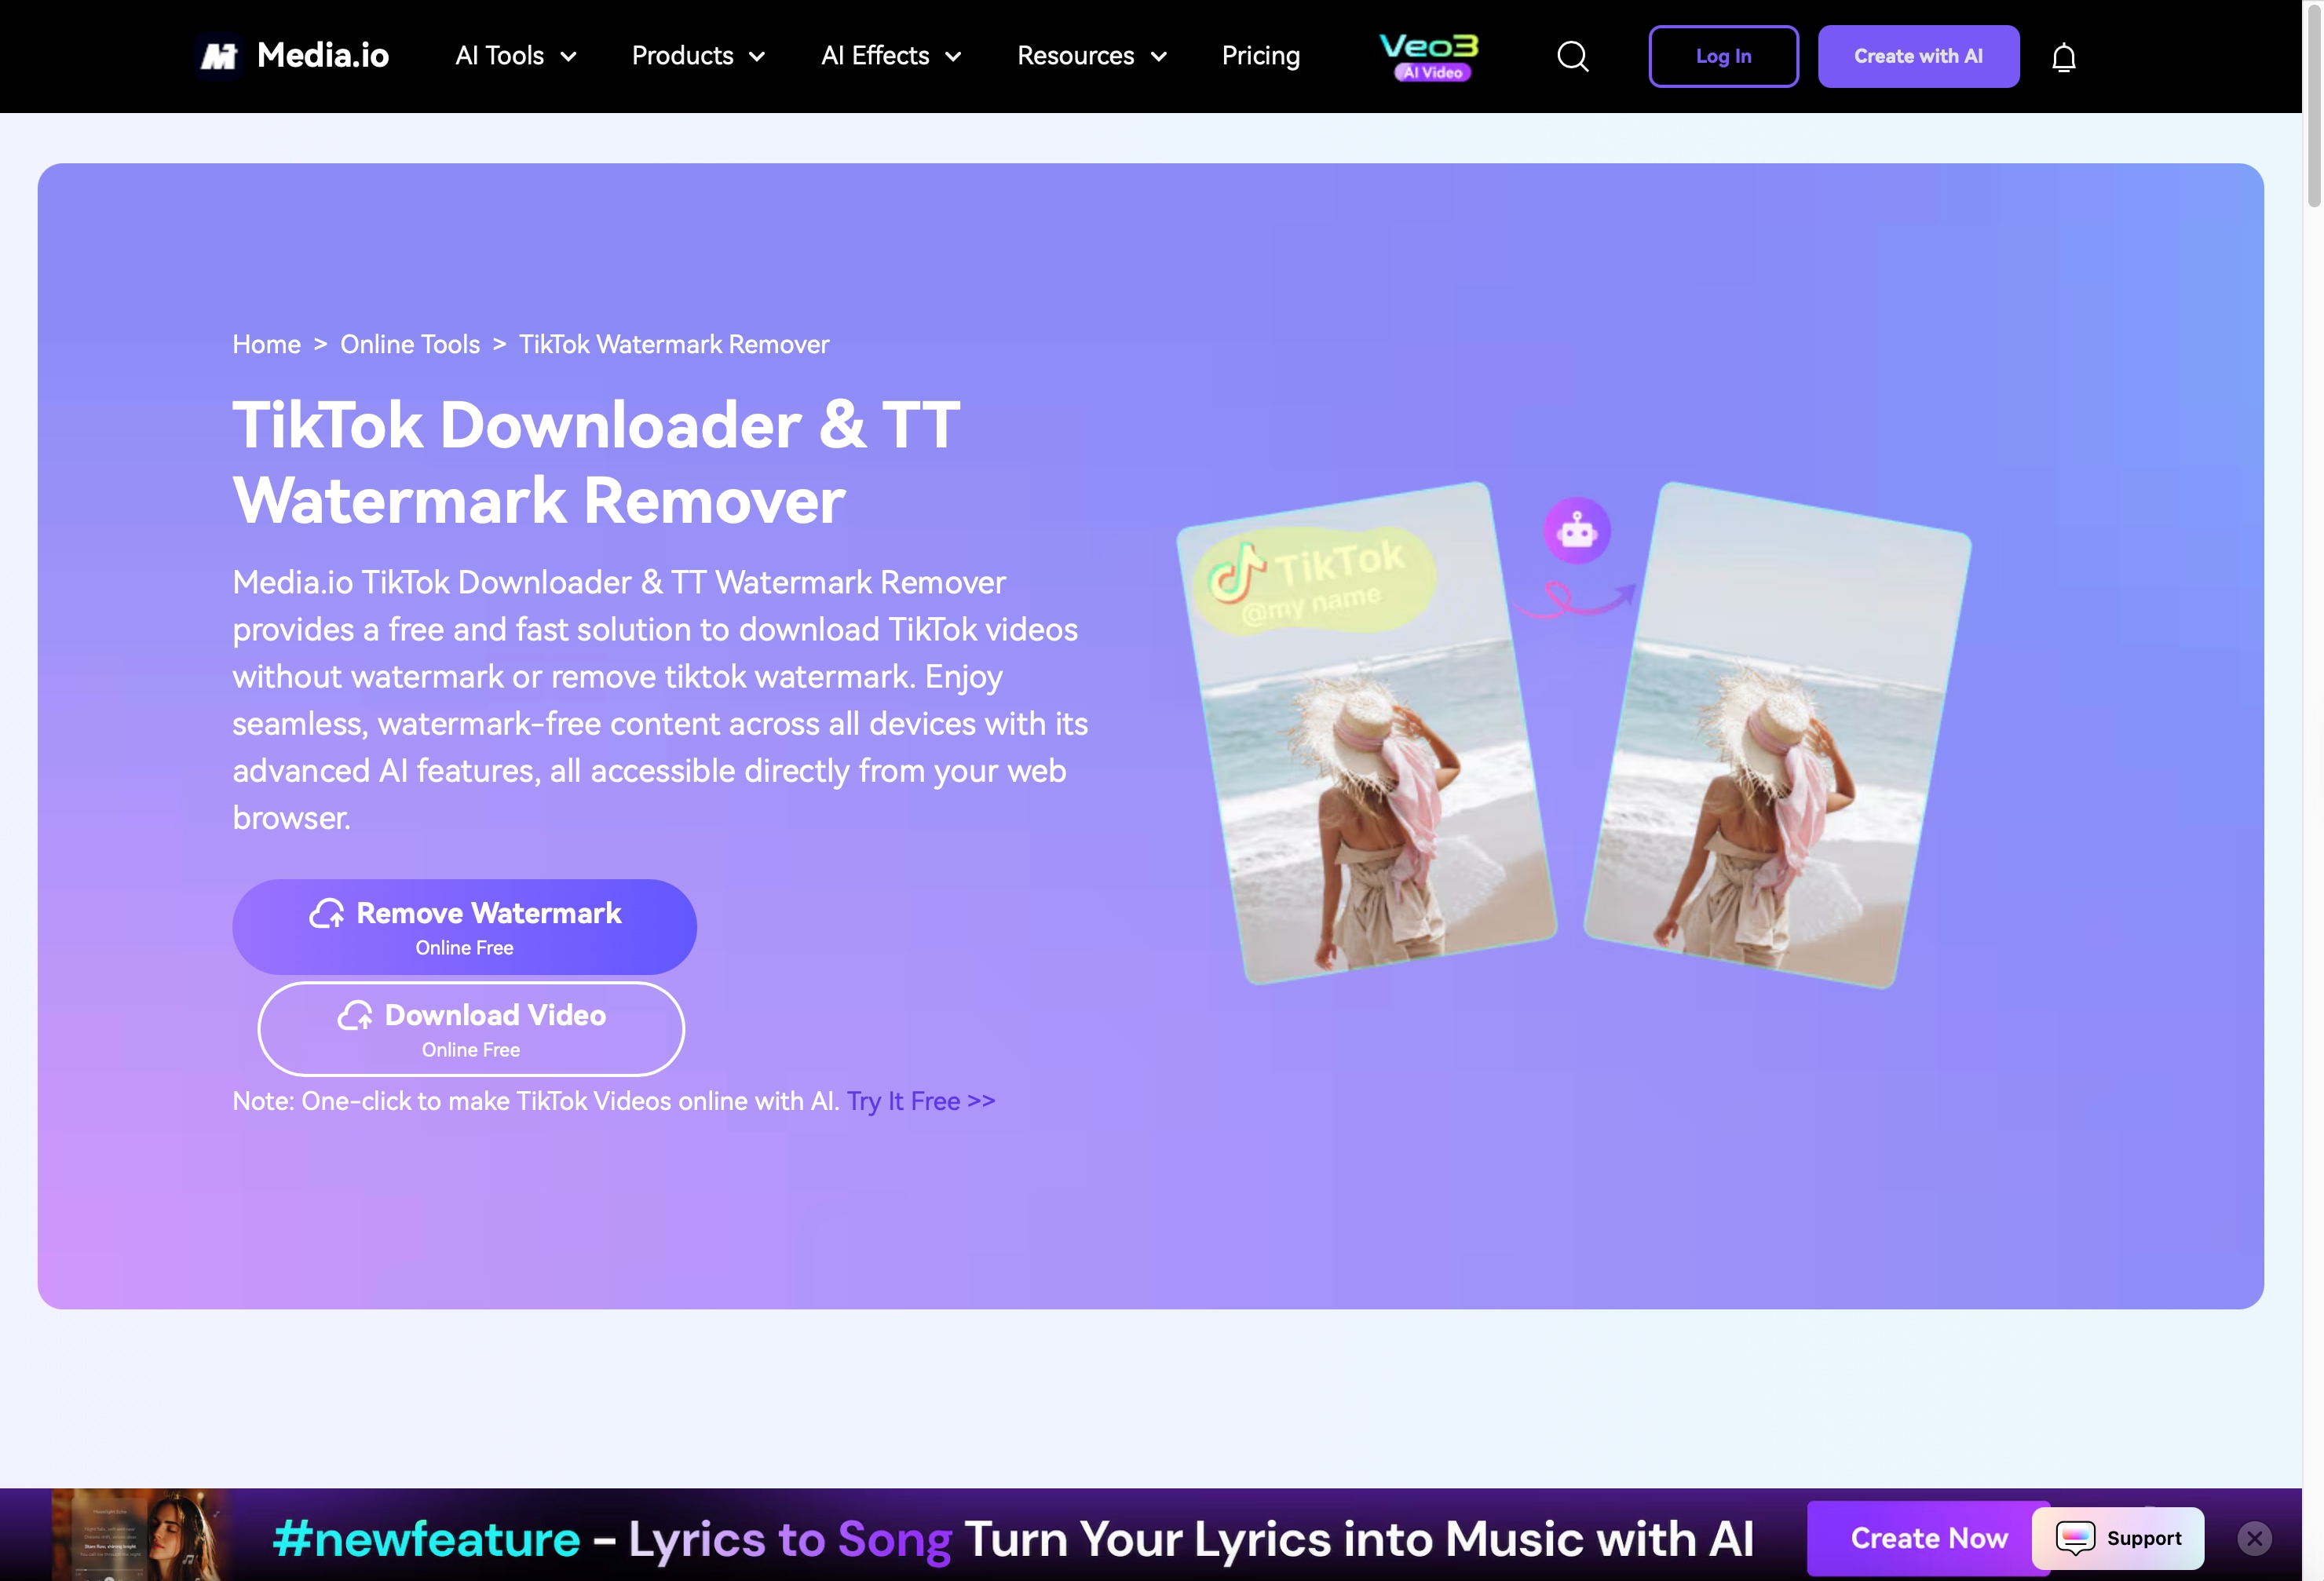2324x1581 pixels.
Task: Open the notifications bell icon
Action: tap(2063, 58)
